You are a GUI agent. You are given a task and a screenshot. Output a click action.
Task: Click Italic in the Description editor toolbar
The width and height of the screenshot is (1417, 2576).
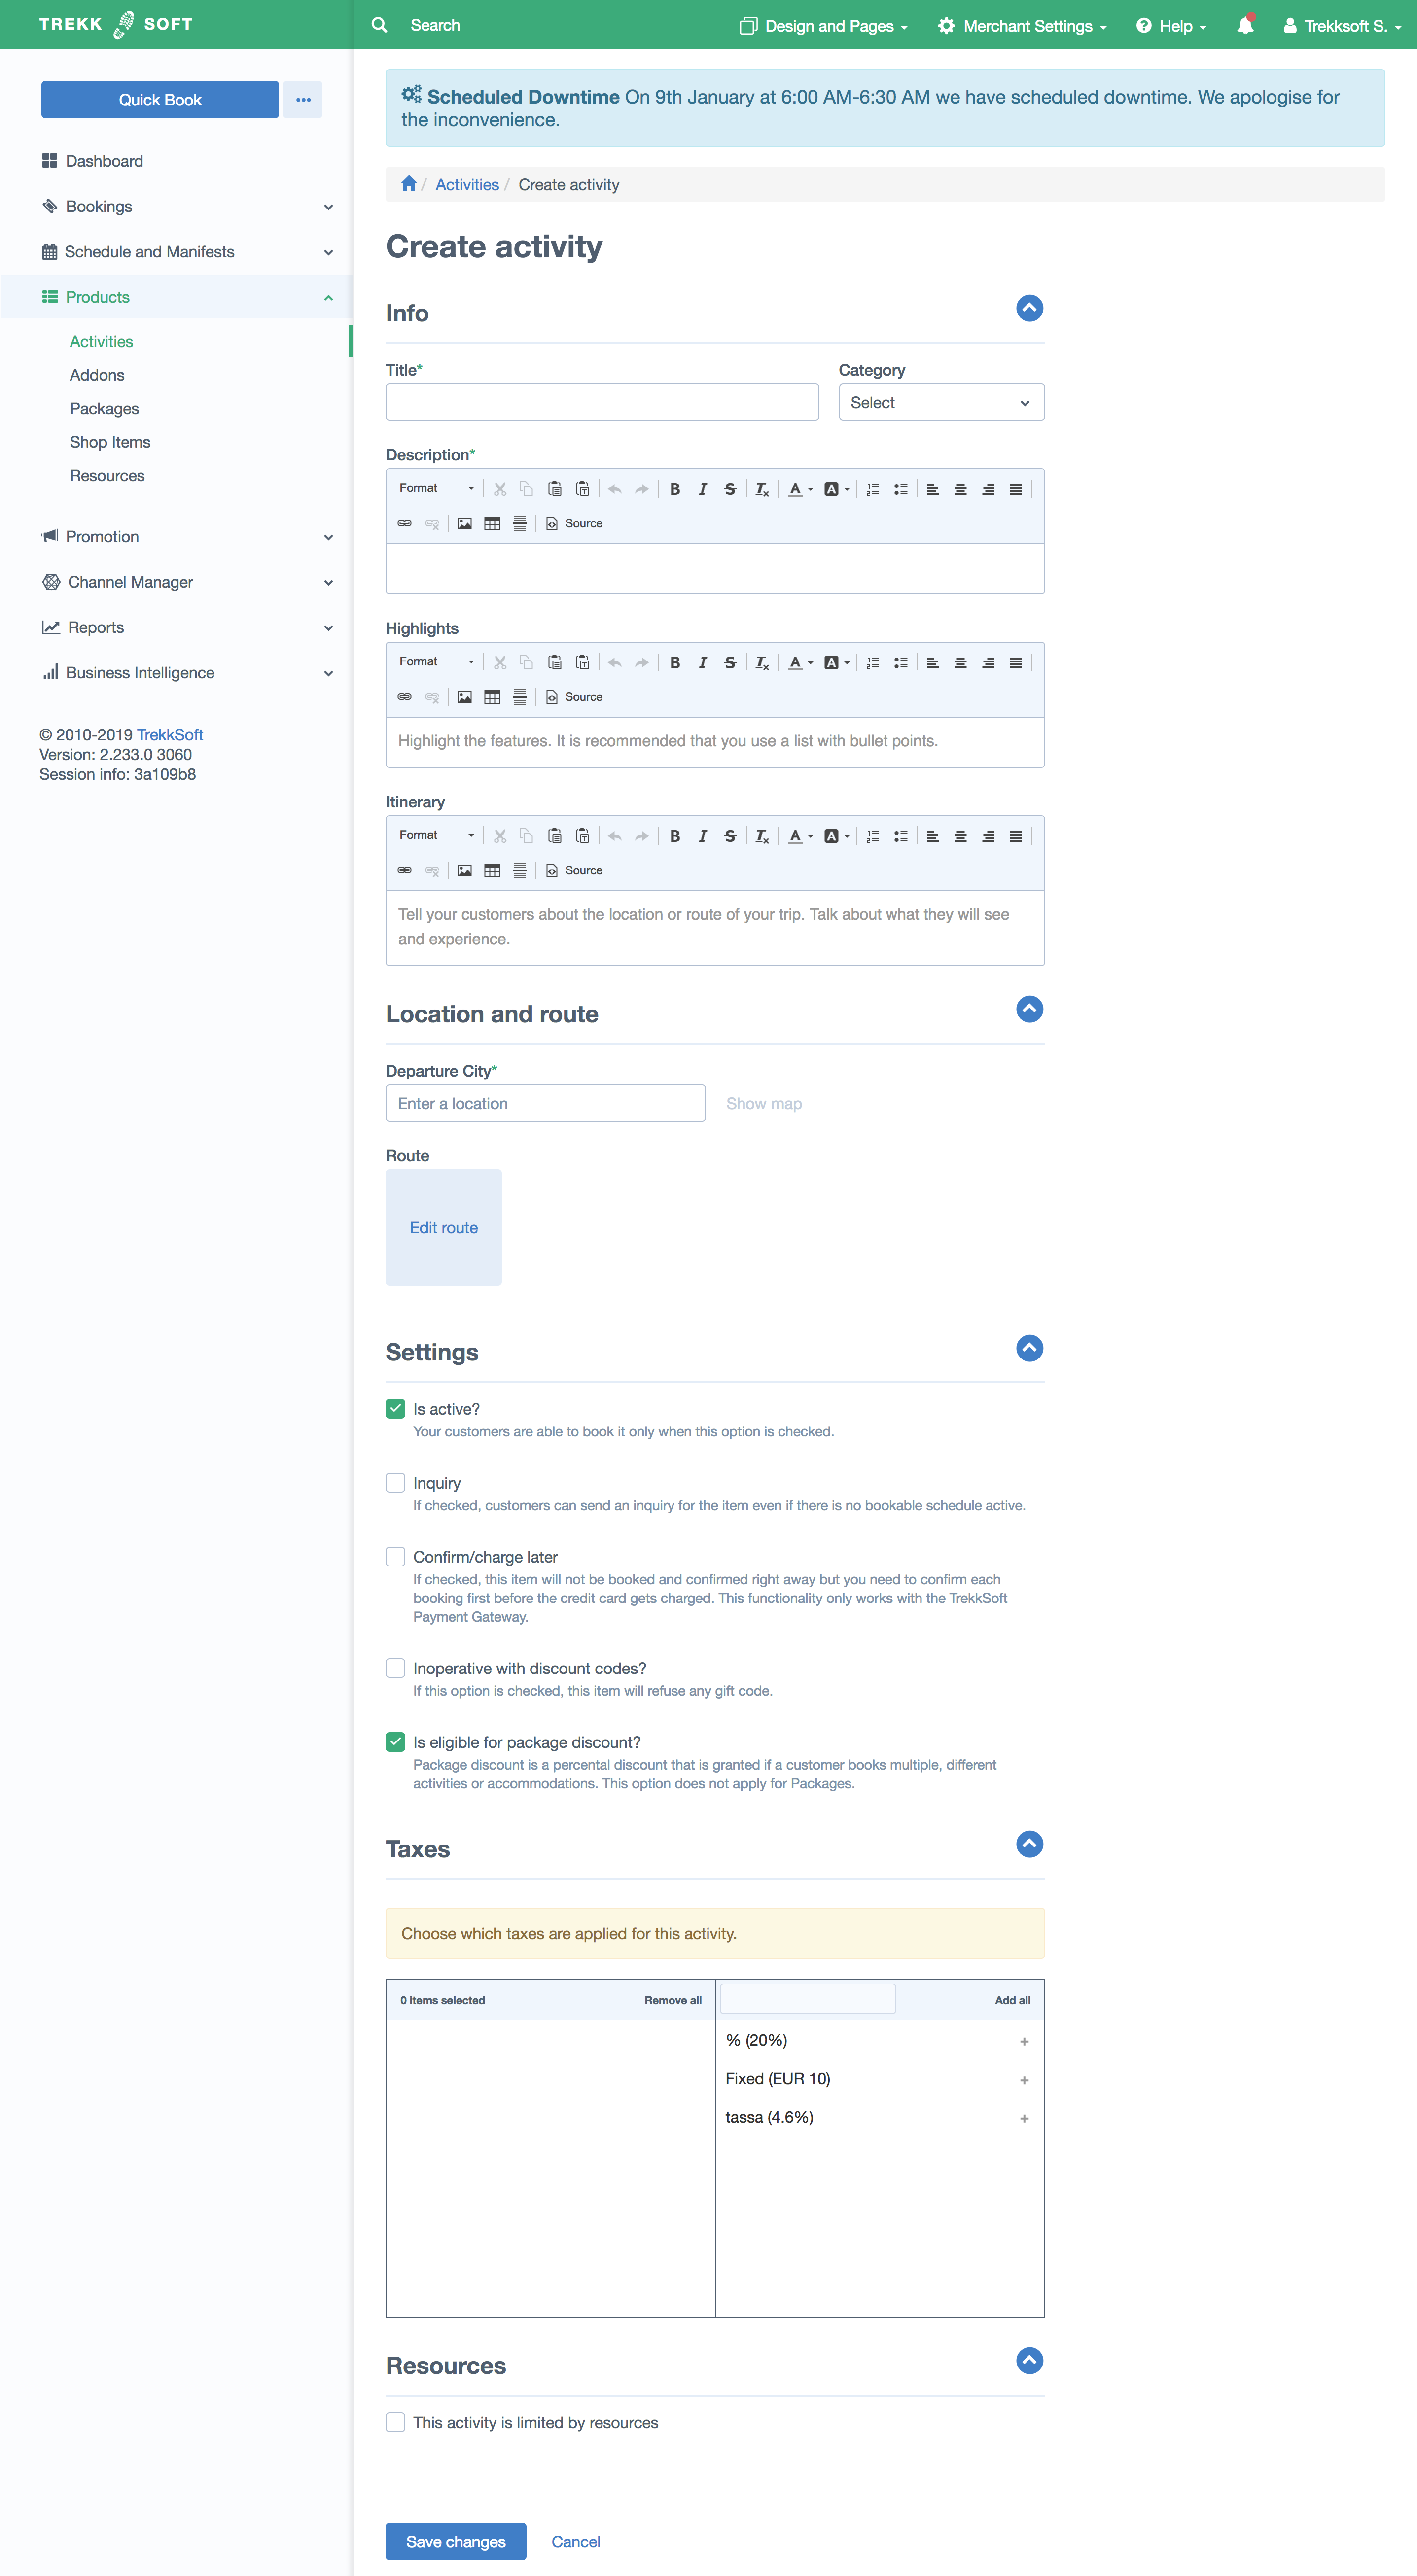[x=702, y=489]
